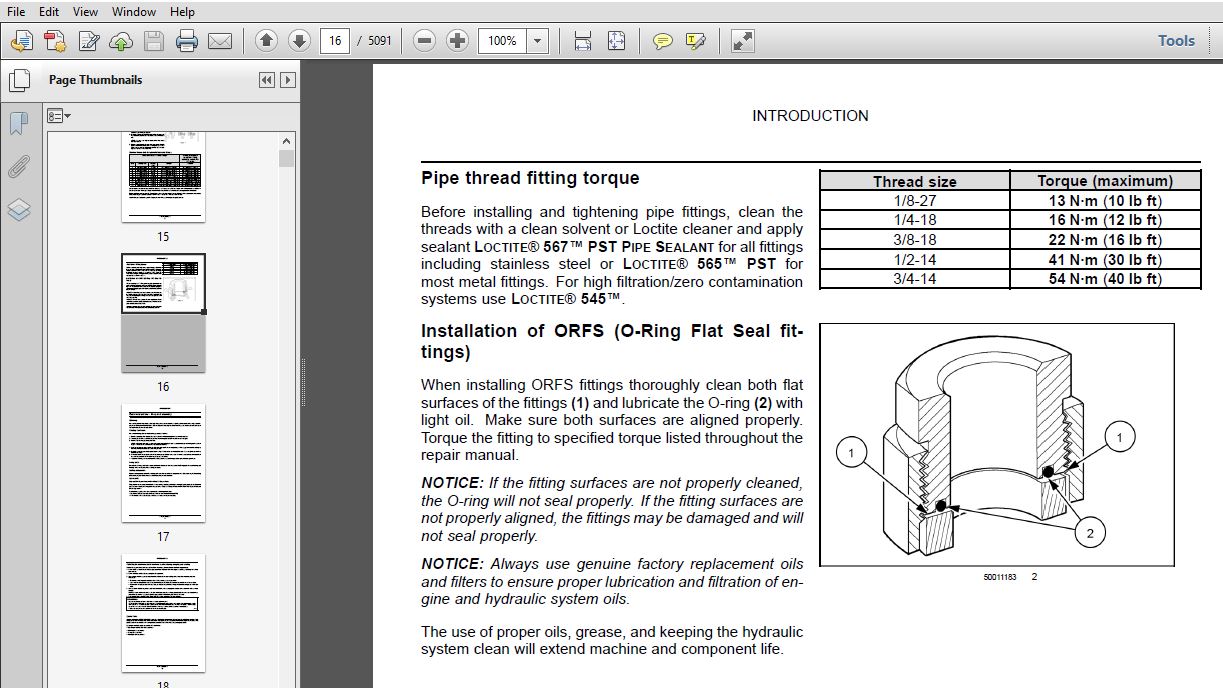The image size is (1223, 688).
Task: Click the 100% zoom value field
Action: coord(503,41)
